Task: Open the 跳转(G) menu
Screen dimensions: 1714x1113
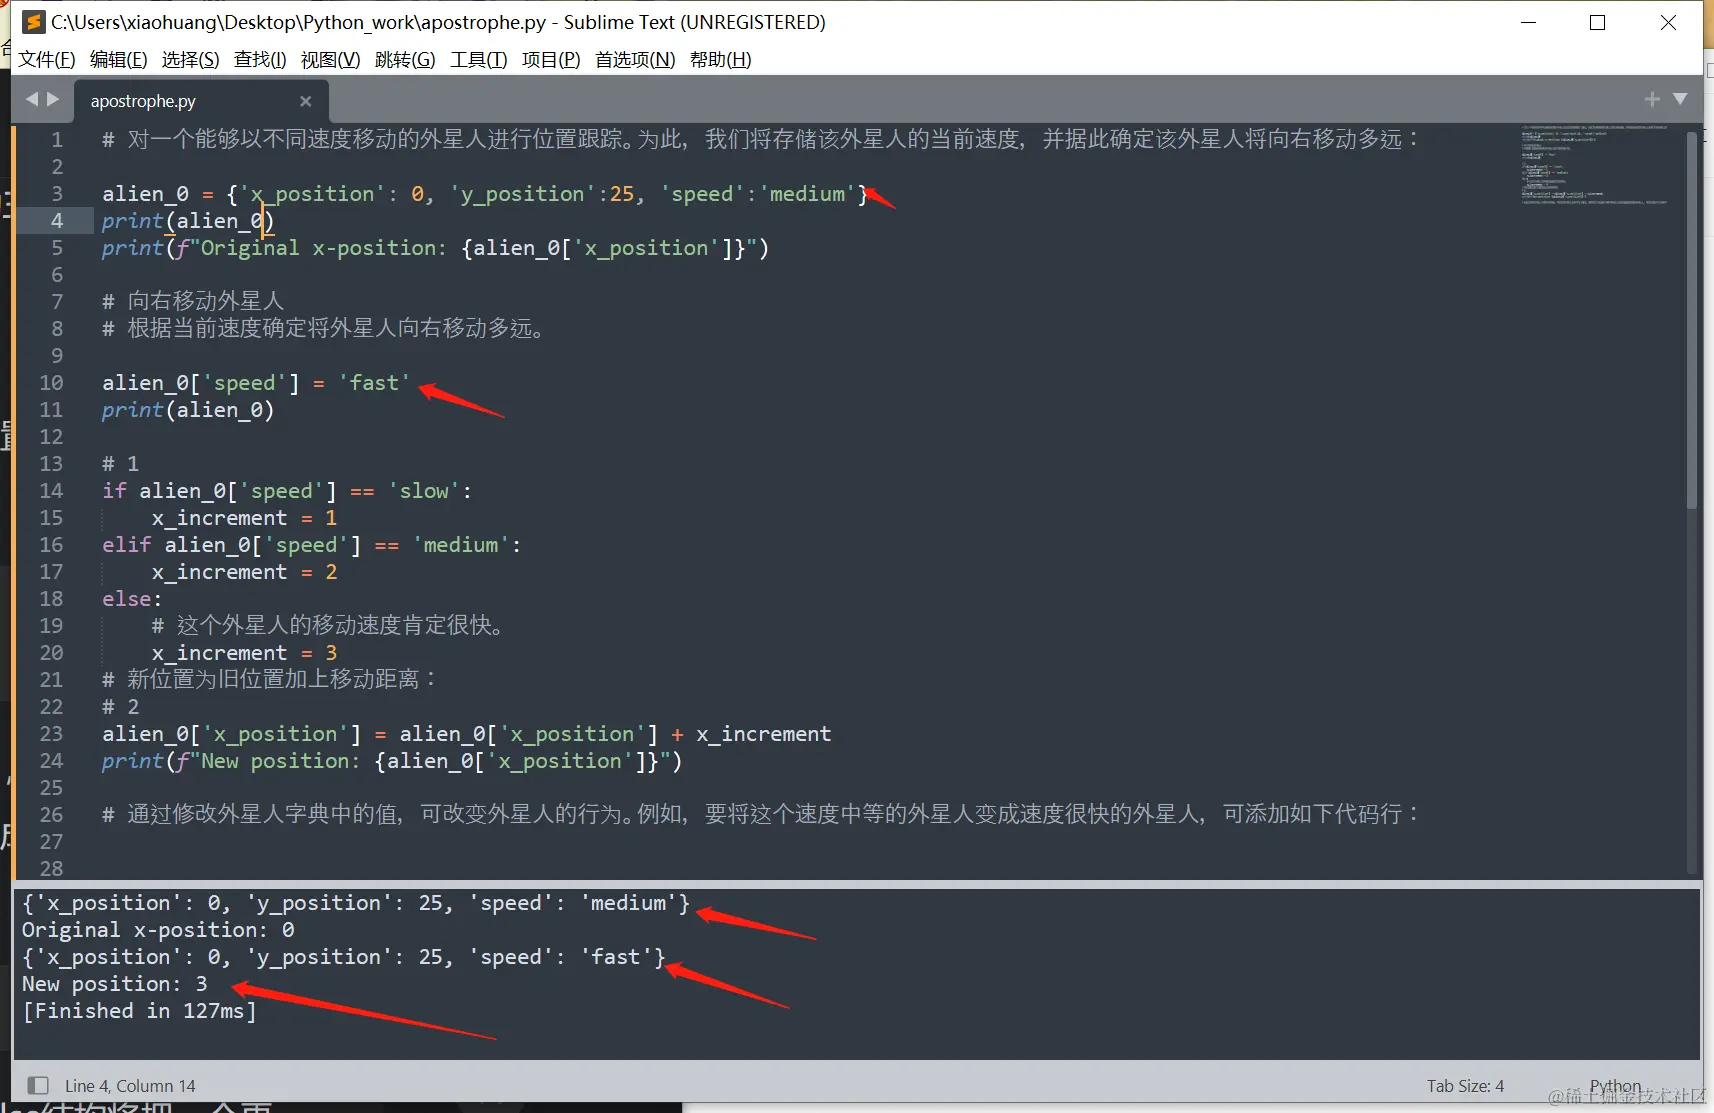Action: (x=405, y=60)
